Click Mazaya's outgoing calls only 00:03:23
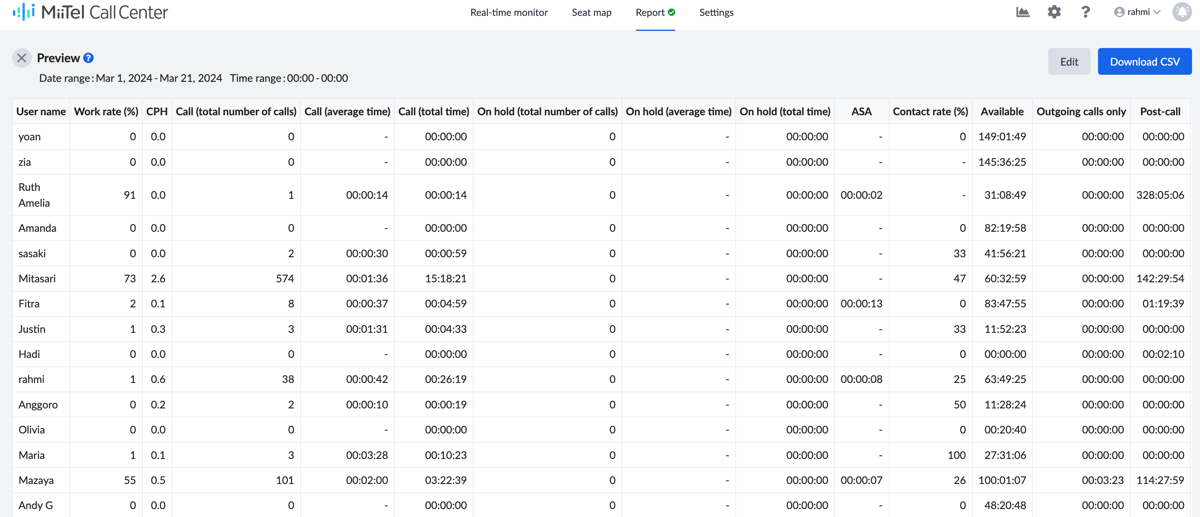This screenshot has height=517, width=1200. pos(1104,480)
